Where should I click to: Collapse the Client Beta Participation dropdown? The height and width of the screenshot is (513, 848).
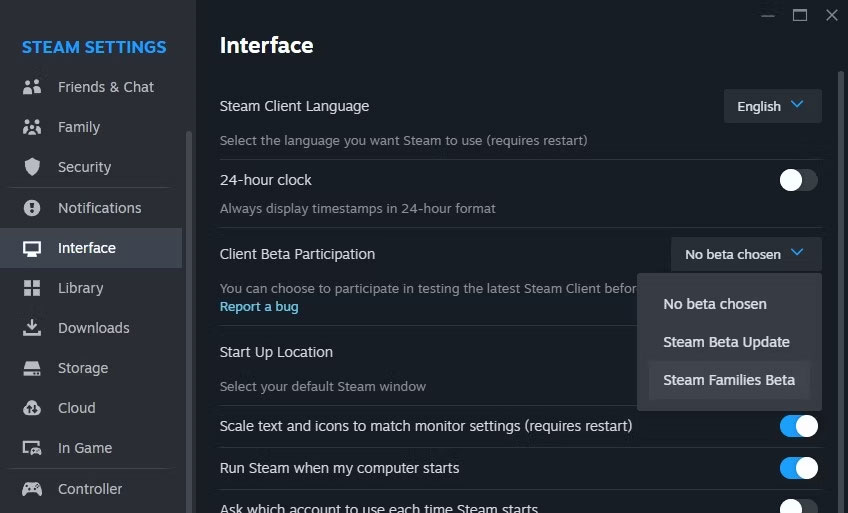point(746,254)
